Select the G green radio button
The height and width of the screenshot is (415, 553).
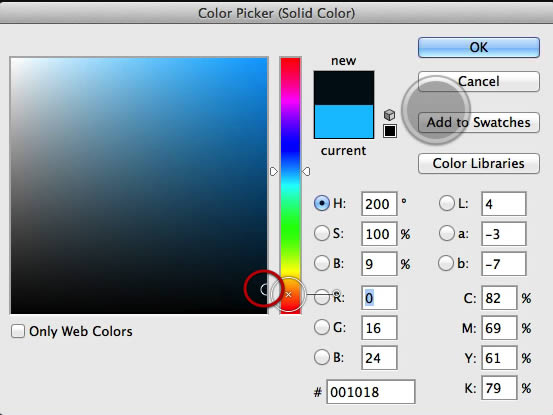coord(322,327)
